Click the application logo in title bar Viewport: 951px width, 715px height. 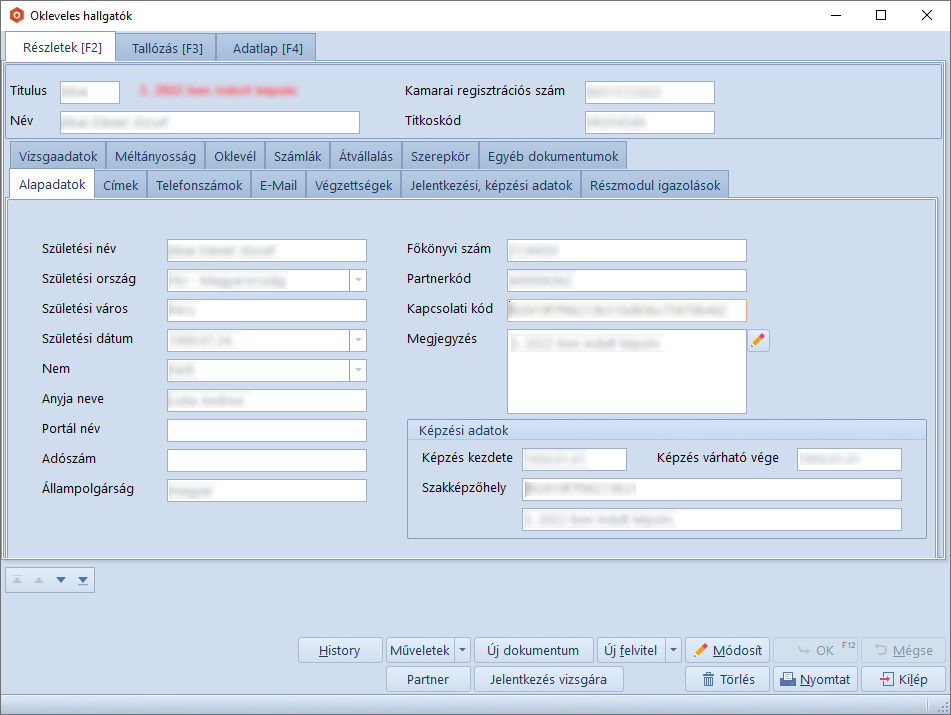pos(16,15)
